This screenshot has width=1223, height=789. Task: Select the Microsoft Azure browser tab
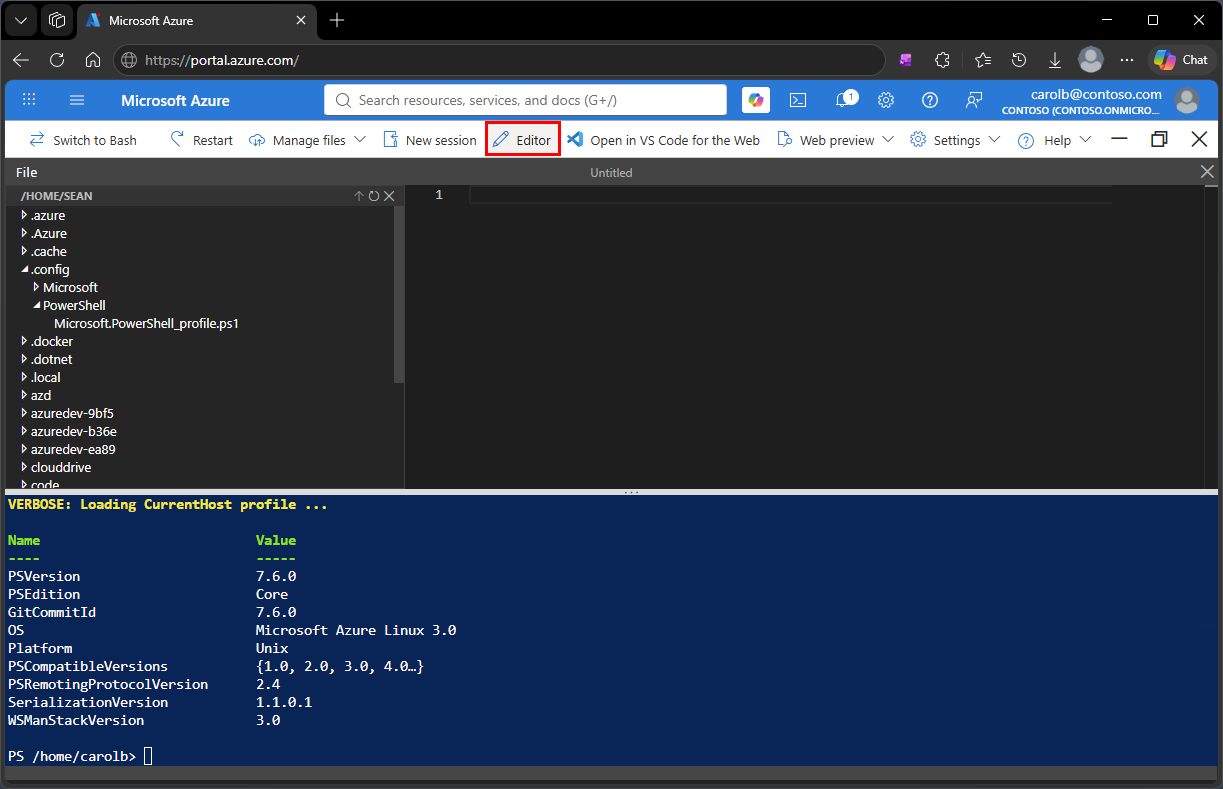[x=196, y=20]
